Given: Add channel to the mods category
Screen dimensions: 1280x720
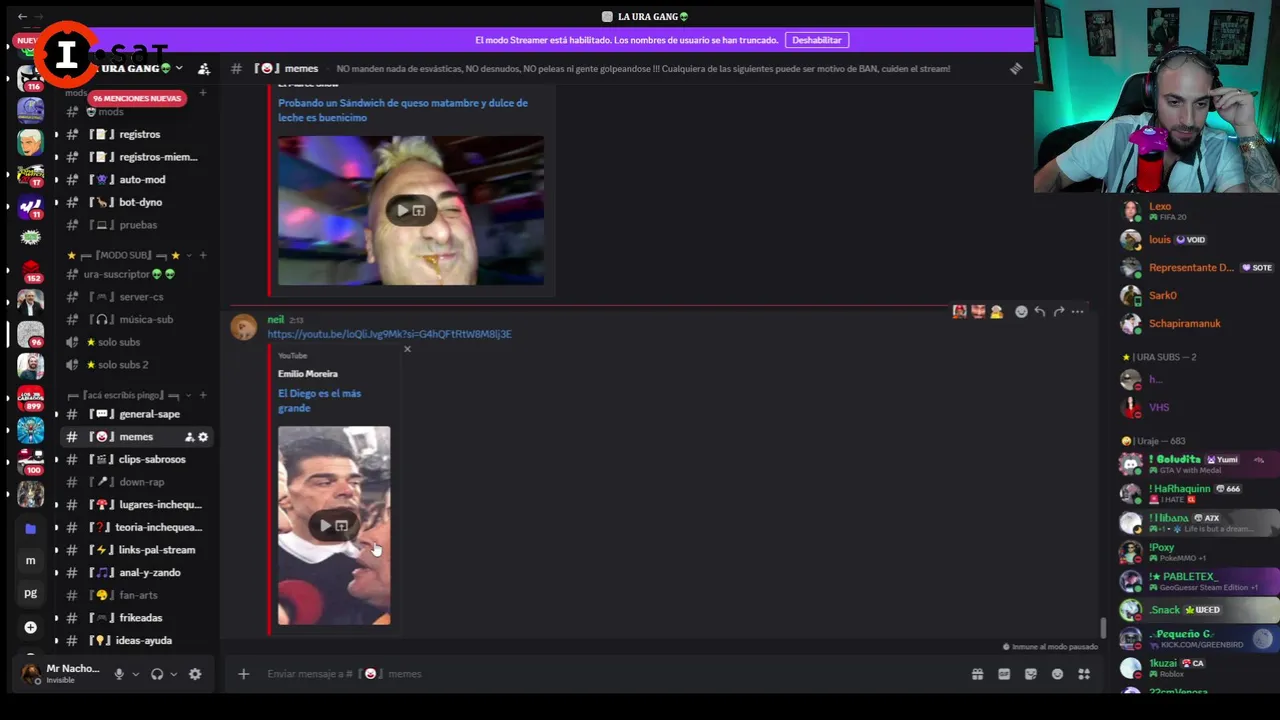Looking at the screenshot, I should pyautogui.click(x=203, y=93).
